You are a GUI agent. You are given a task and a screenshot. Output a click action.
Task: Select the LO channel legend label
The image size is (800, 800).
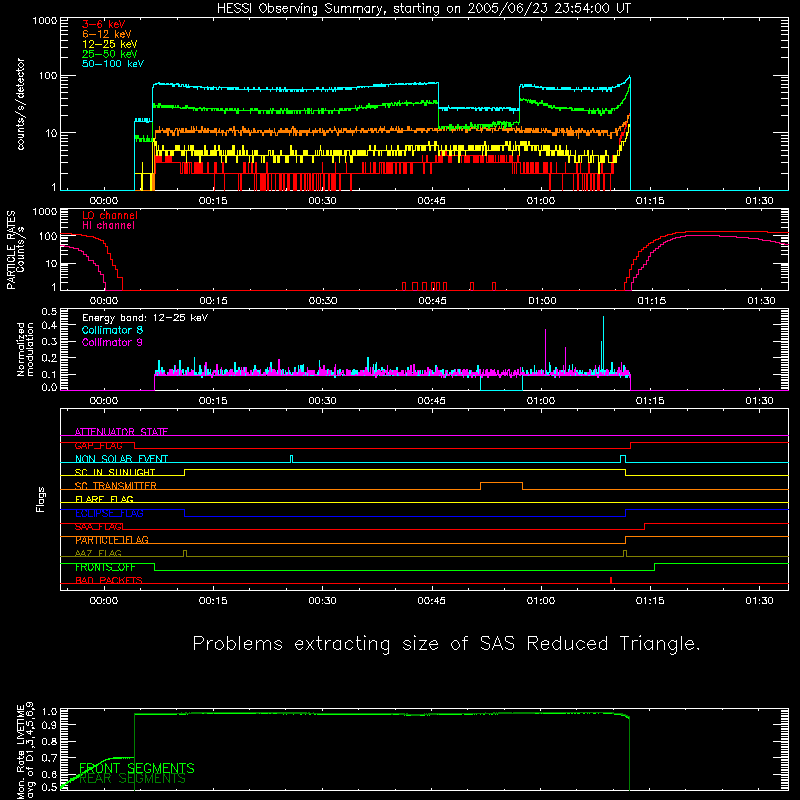pos(110,215)
